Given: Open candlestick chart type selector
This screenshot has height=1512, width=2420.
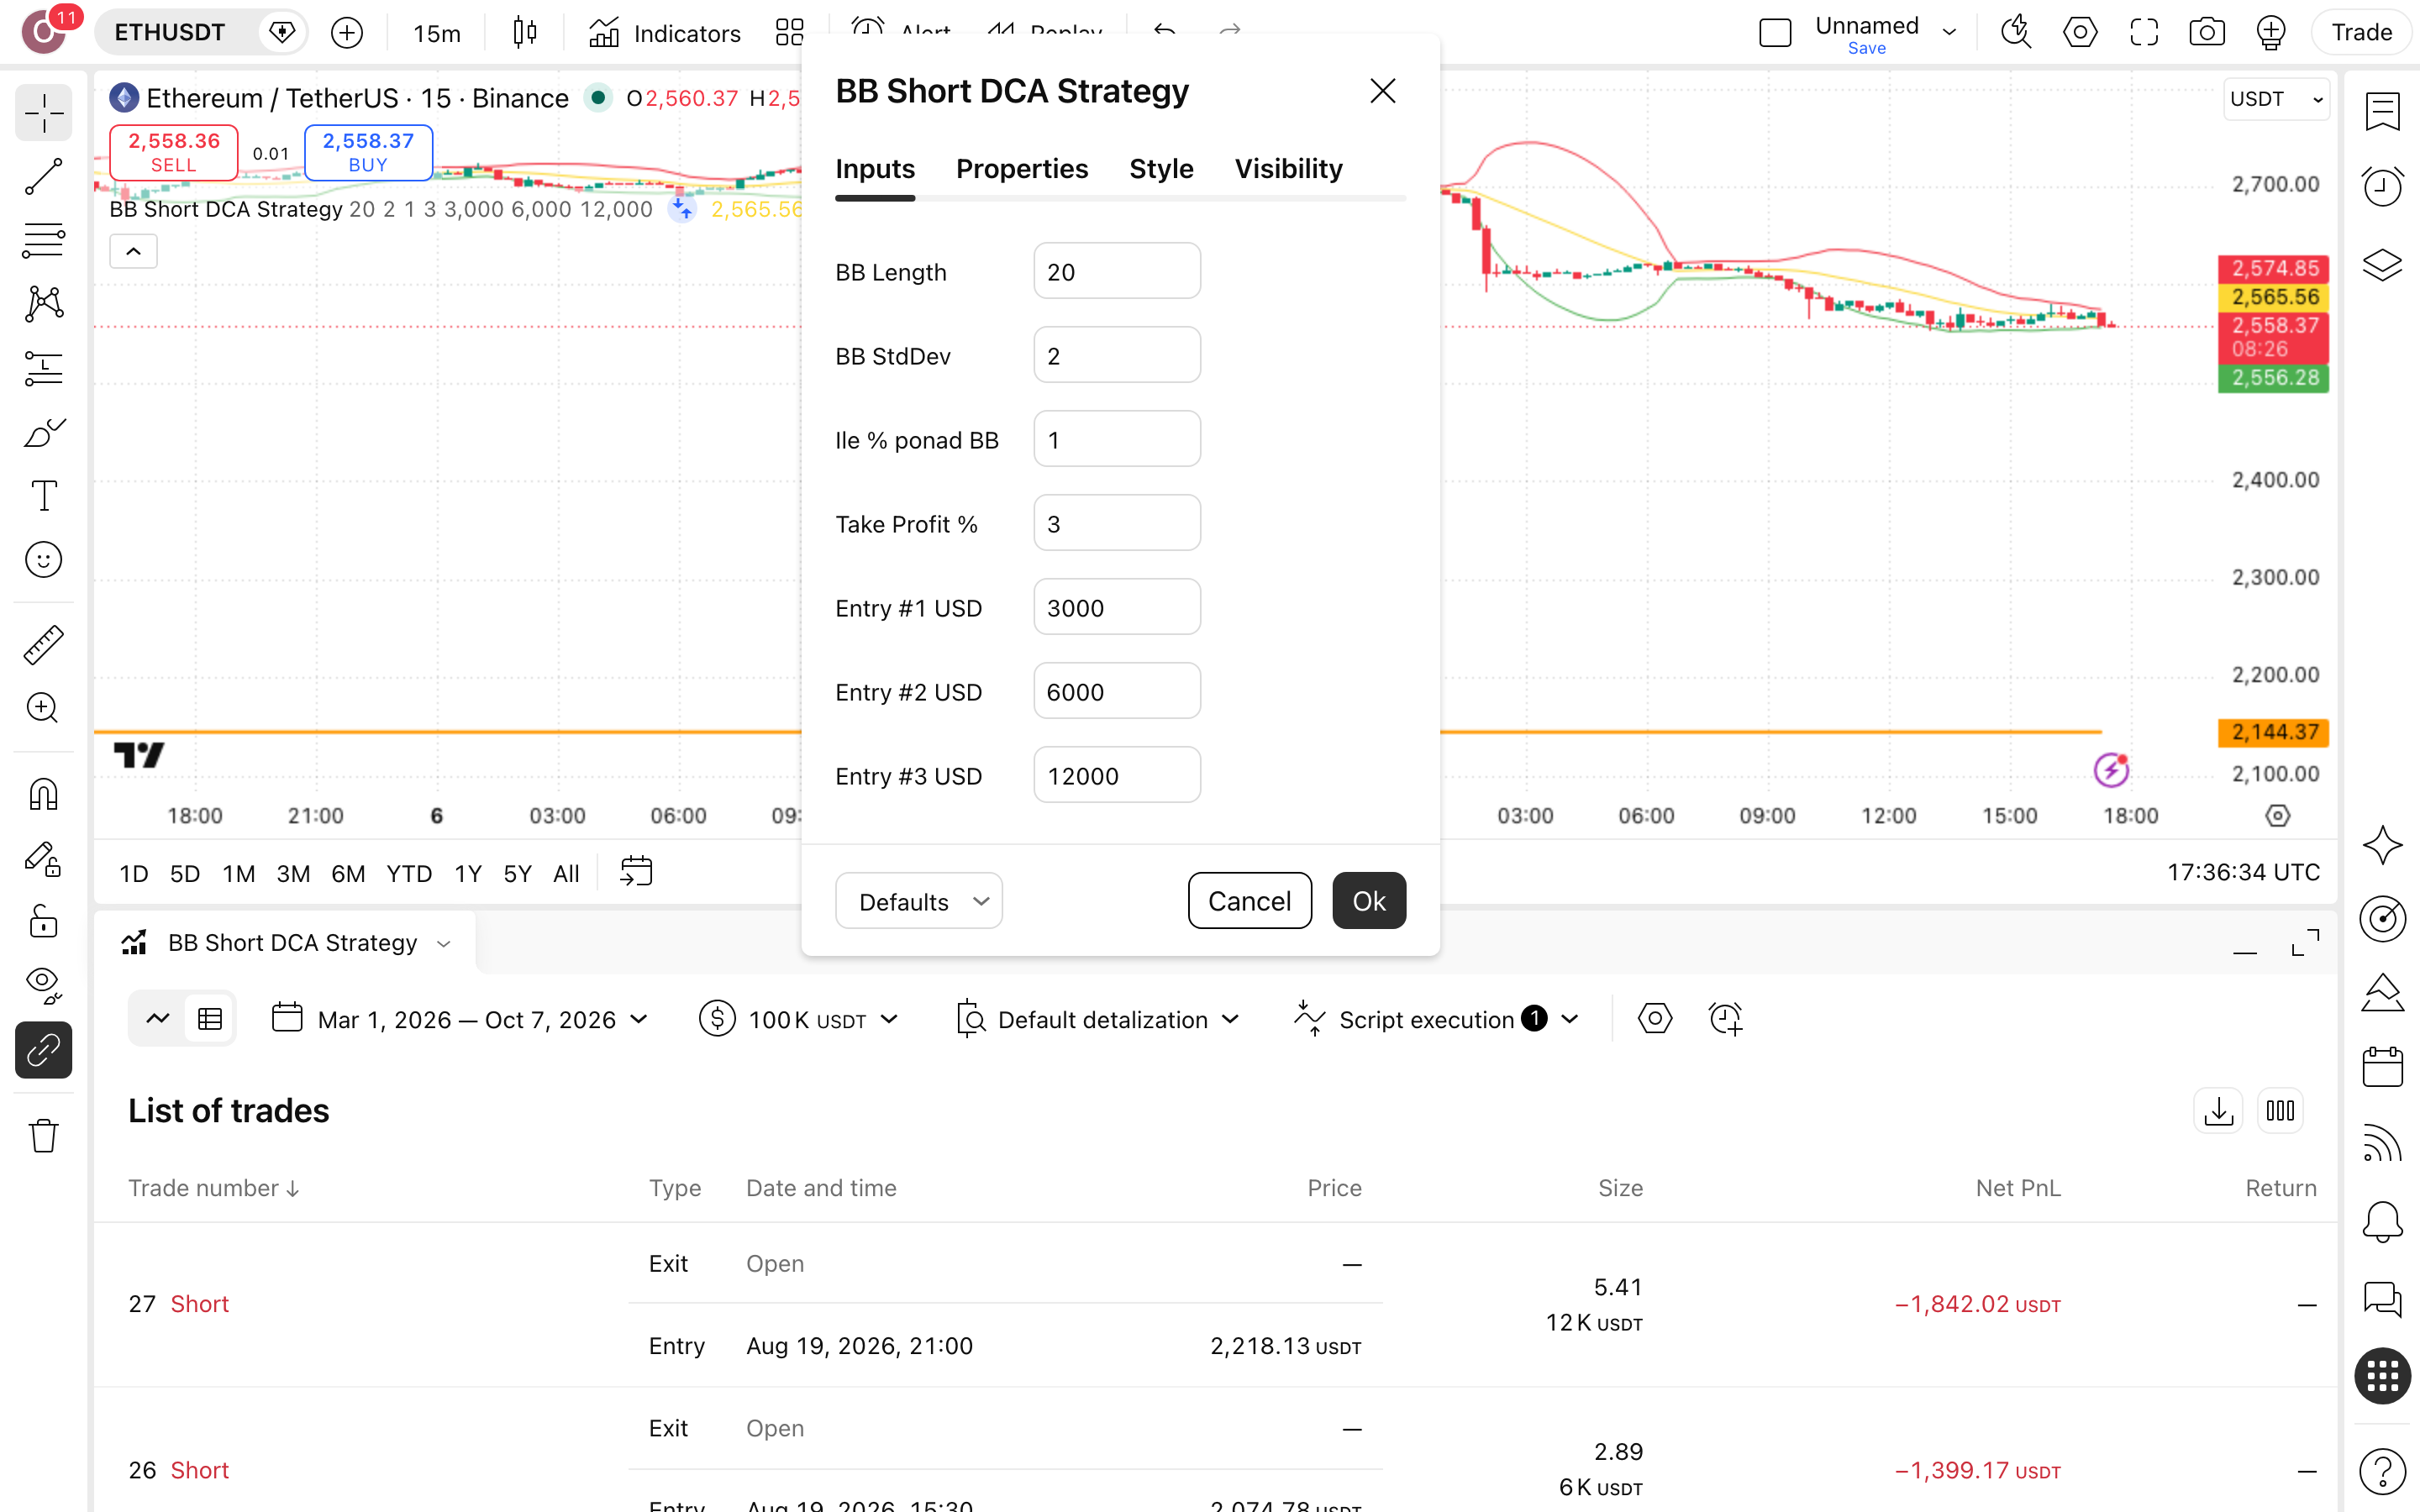Looking at the screenshot, I should (524, 32).
